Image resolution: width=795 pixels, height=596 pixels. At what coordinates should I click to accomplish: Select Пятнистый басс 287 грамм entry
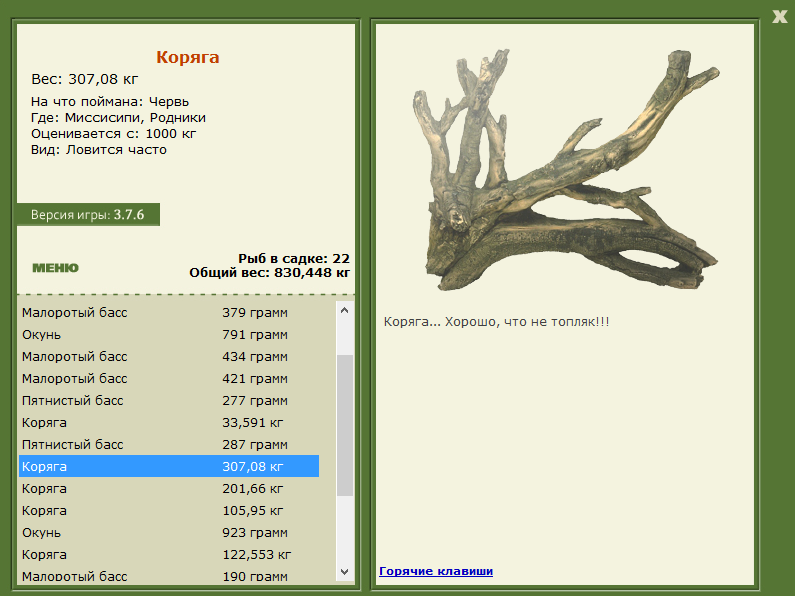[x=169, y=444]
